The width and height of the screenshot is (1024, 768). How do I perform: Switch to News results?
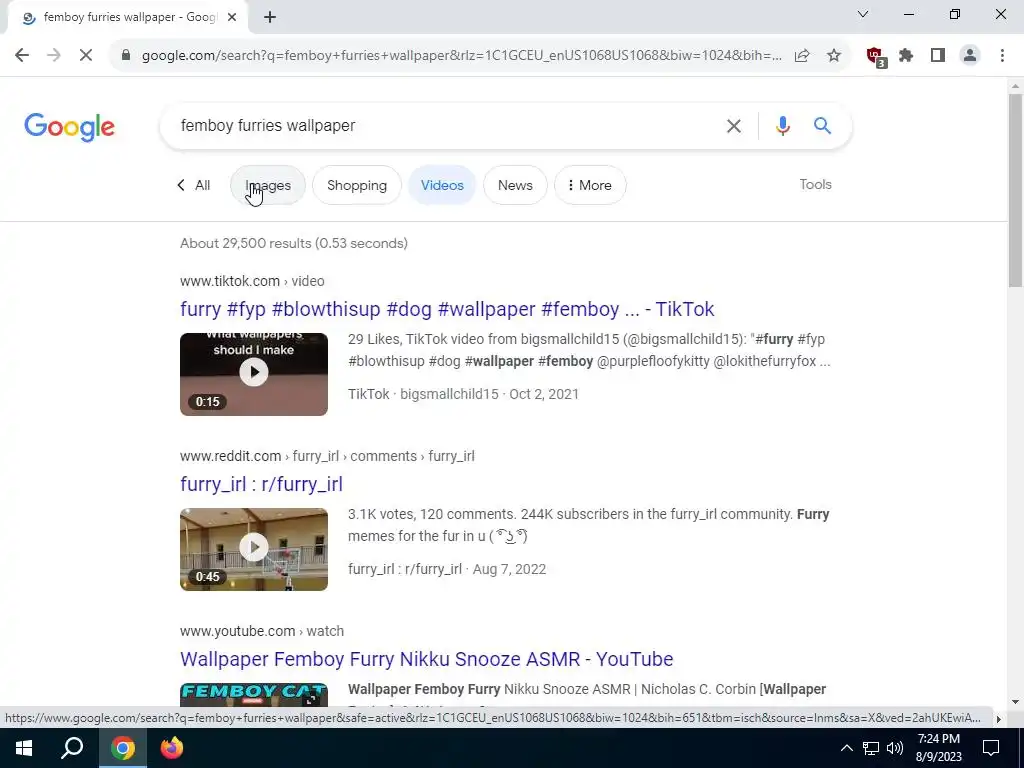pos(515,185)
